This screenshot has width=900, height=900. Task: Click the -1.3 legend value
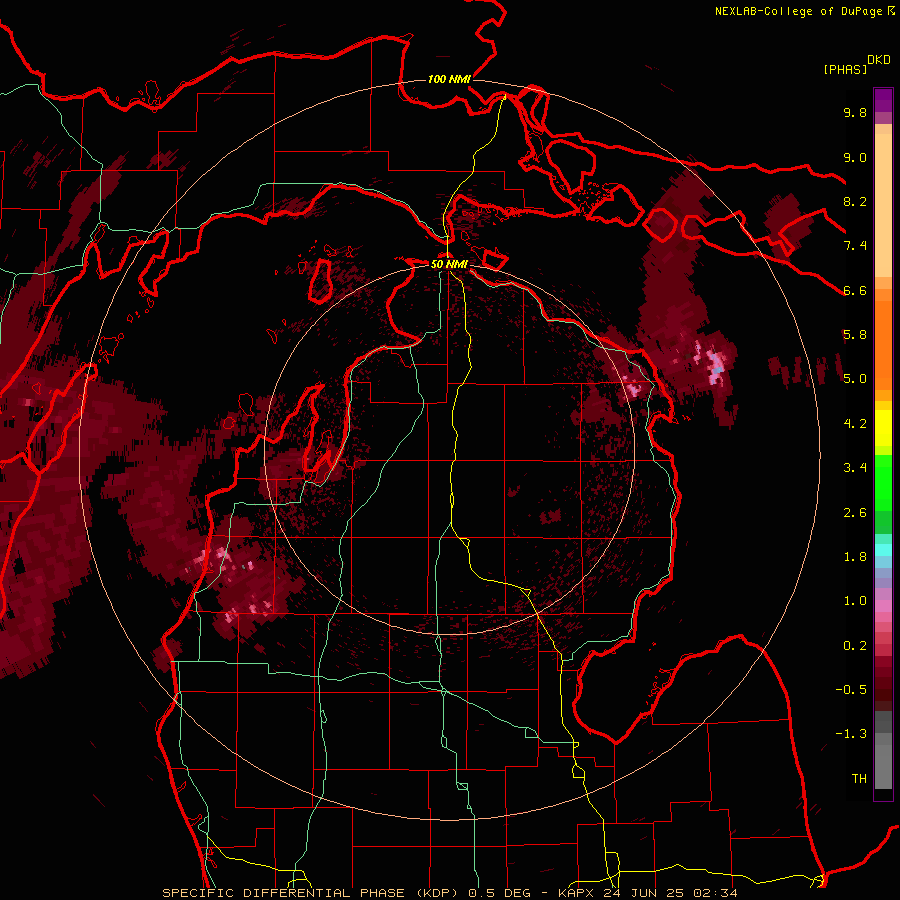(x=851, y=734)
